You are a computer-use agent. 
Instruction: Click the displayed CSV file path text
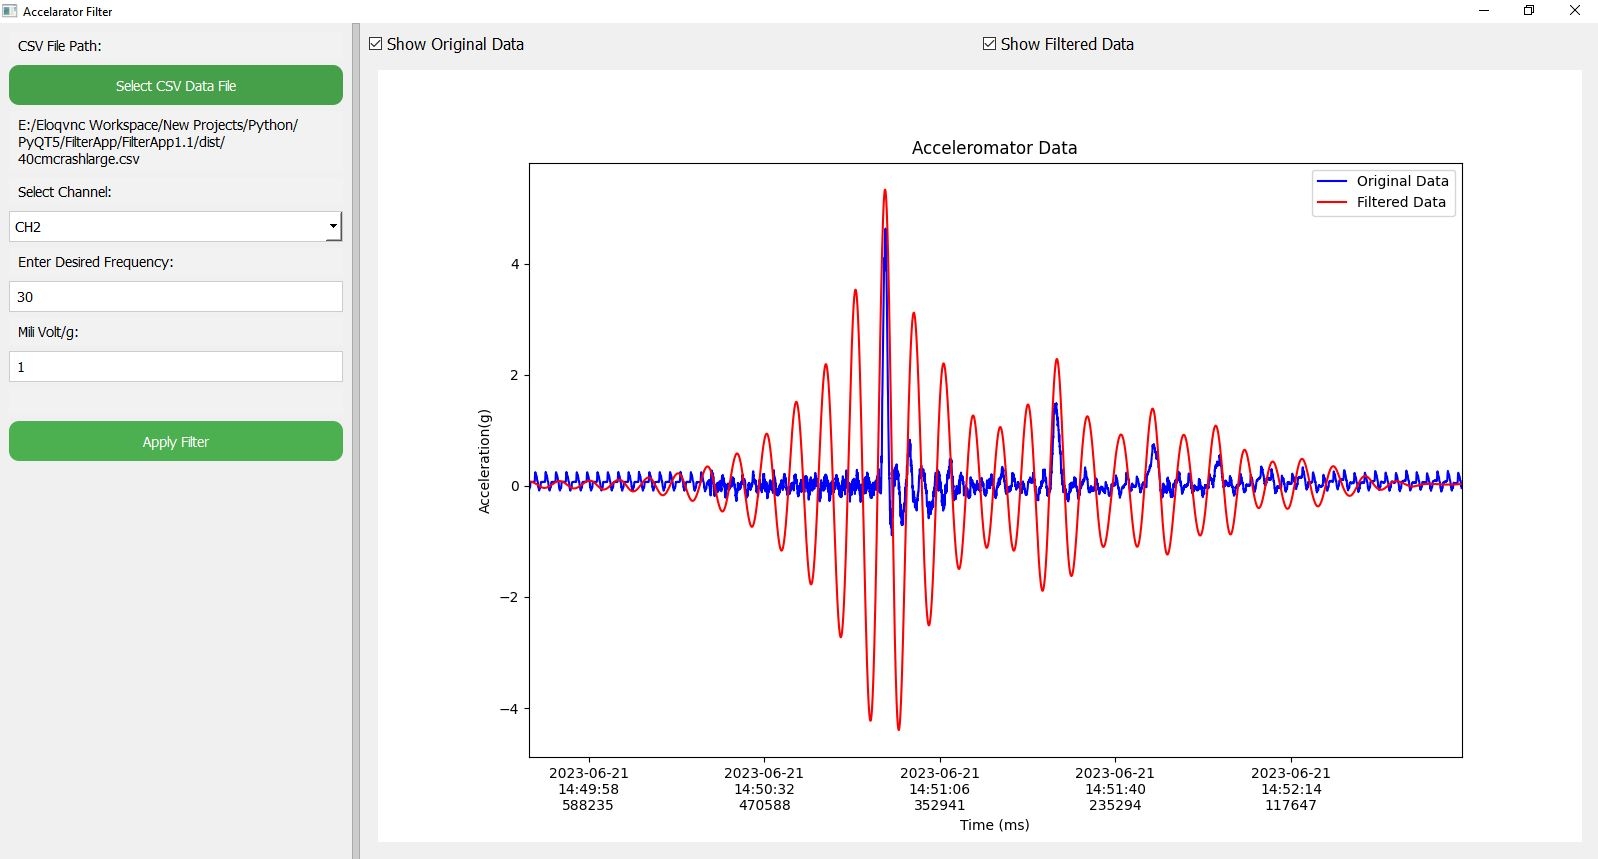click(x=158, y=142)
